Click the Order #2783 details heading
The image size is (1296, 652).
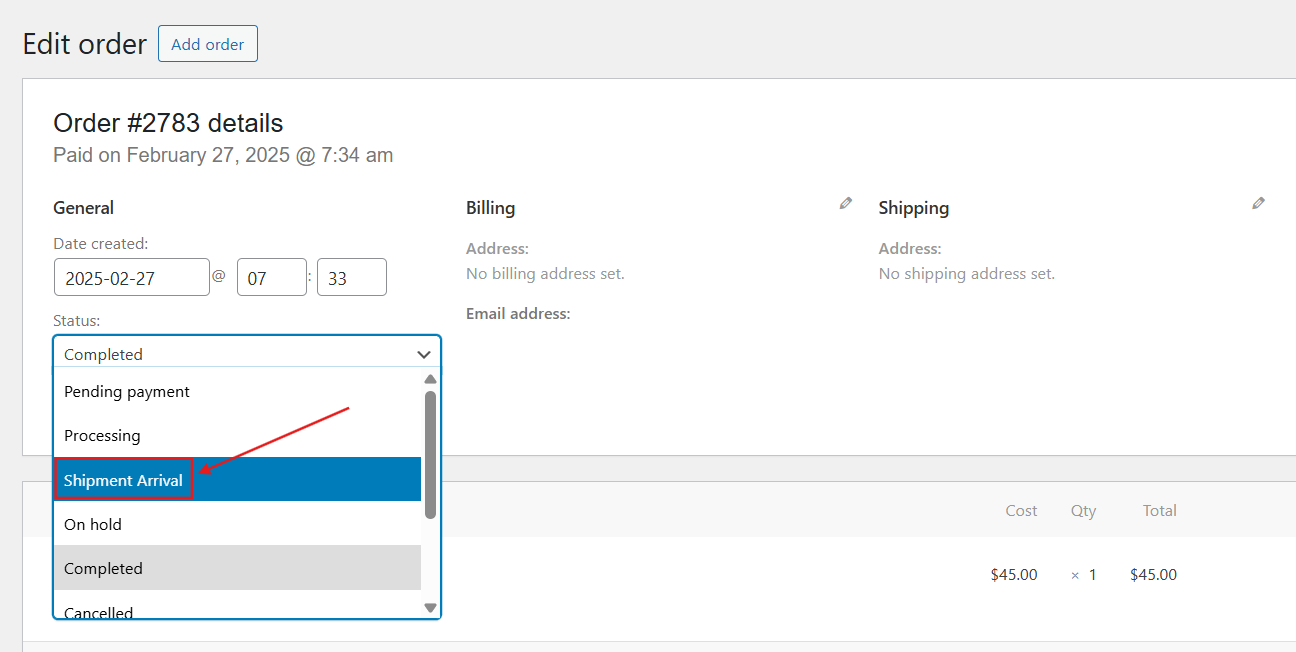pyautogui.click(x=168, y=123)
